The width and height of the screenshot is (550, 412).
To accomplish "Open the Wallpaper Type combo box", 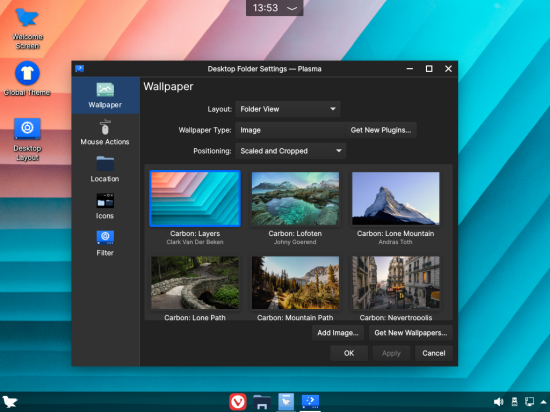I will click(290, 130).
